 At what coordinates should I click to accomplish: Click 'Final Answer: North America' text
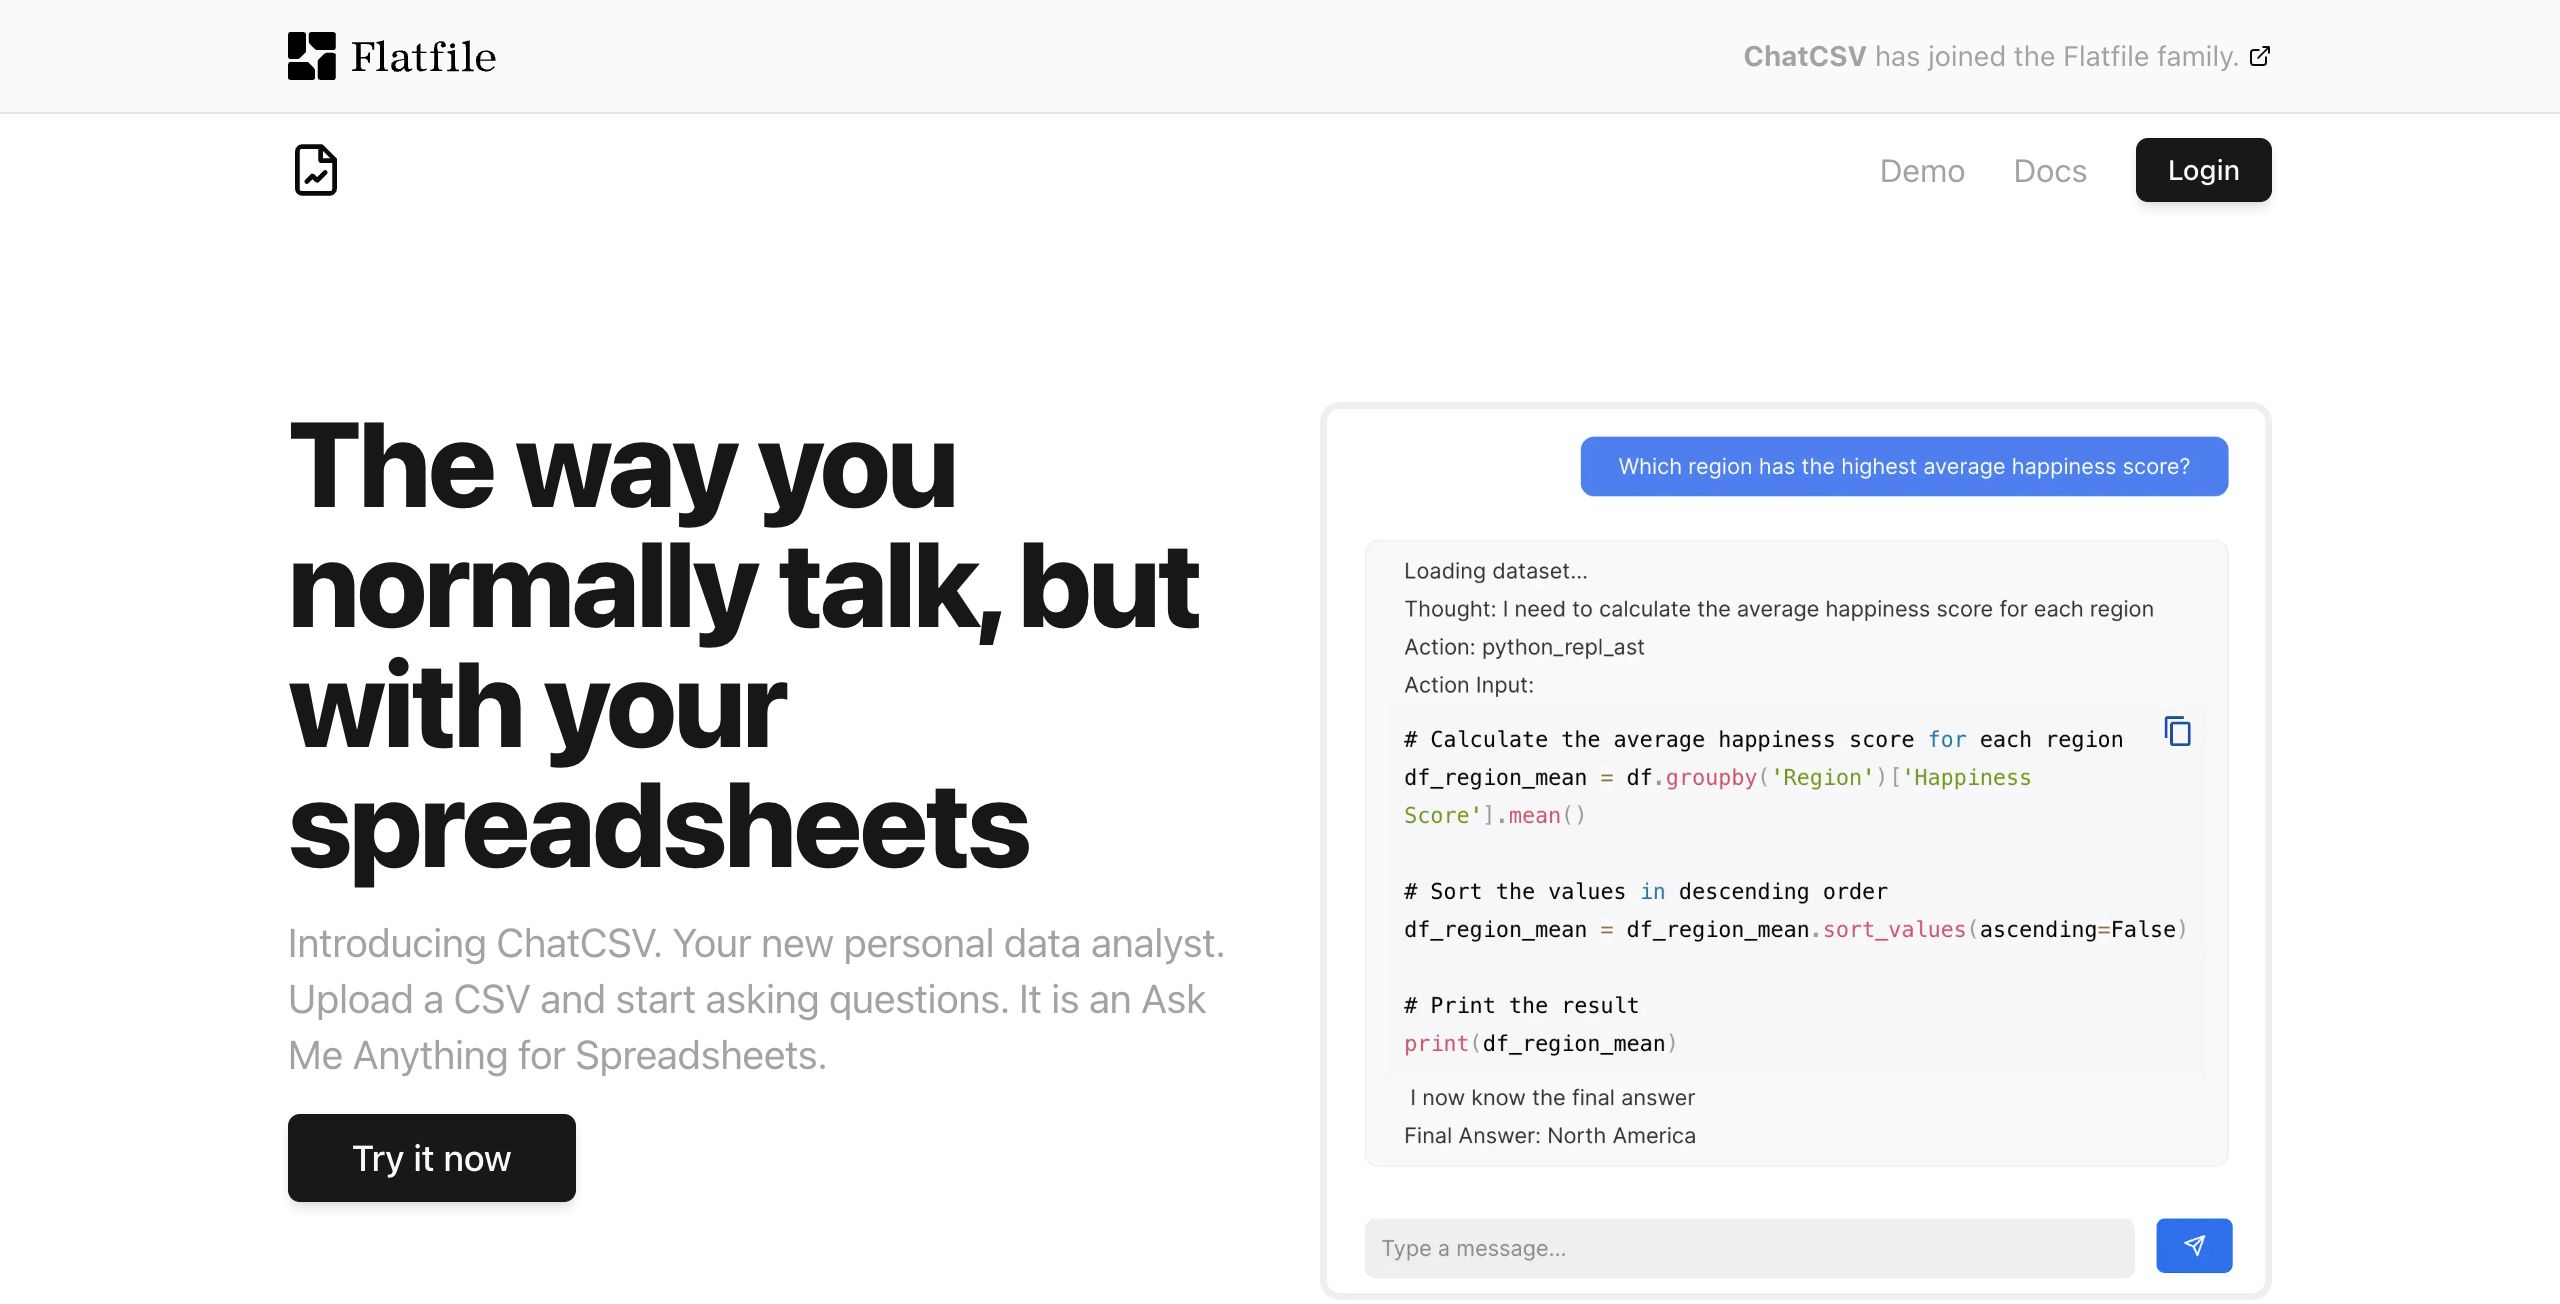tap(1549, 1135)
